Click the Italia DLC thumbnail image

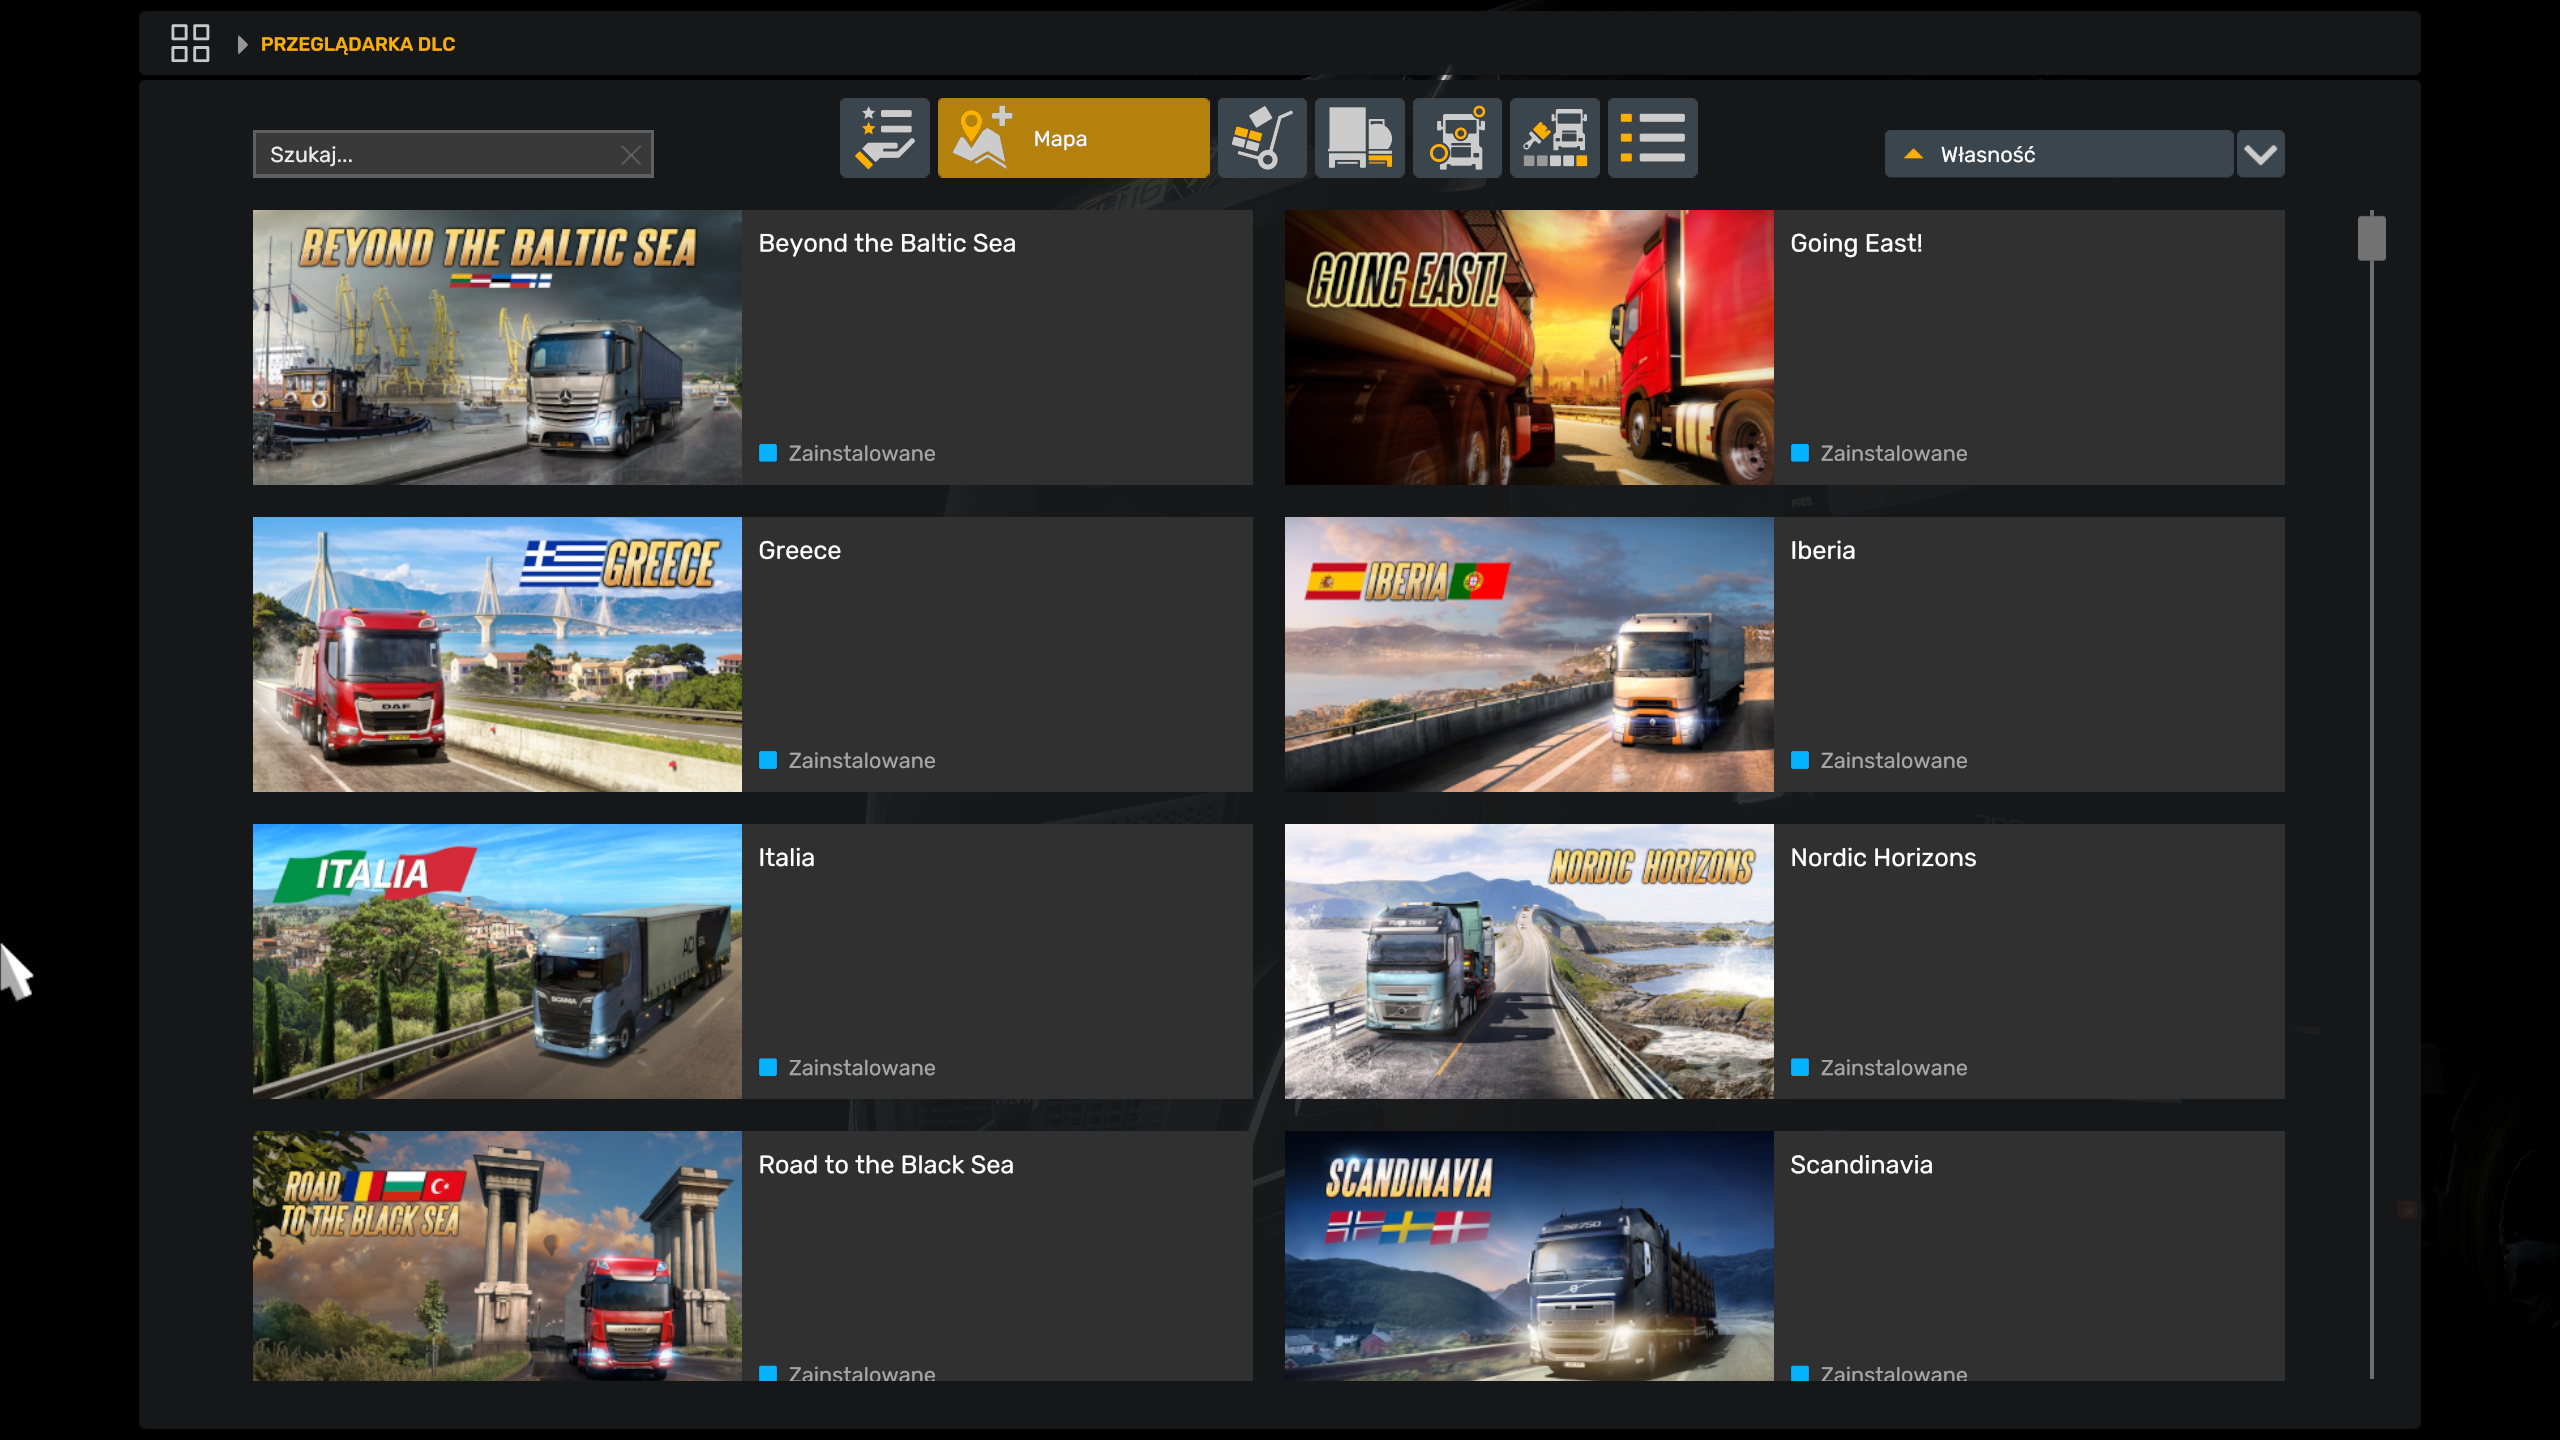pos(497,961)
